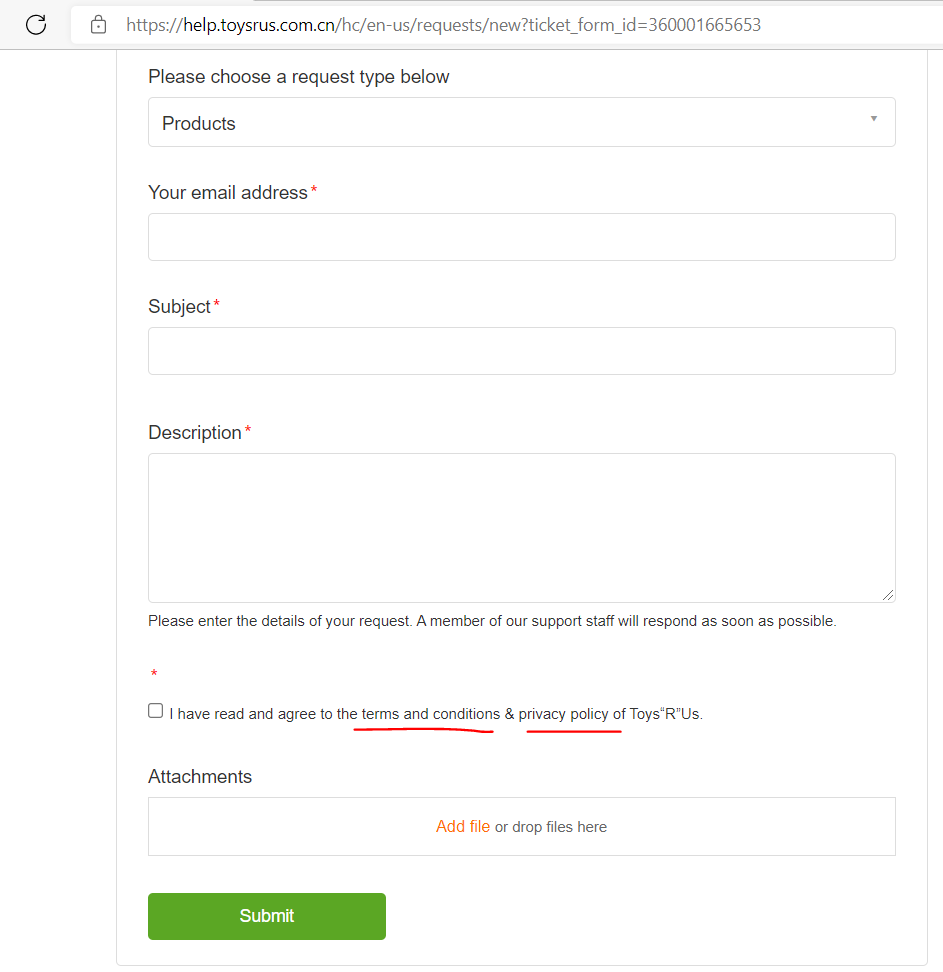Click the resize grip of the Description box
943x972 pixels.
tap(888, 595)
